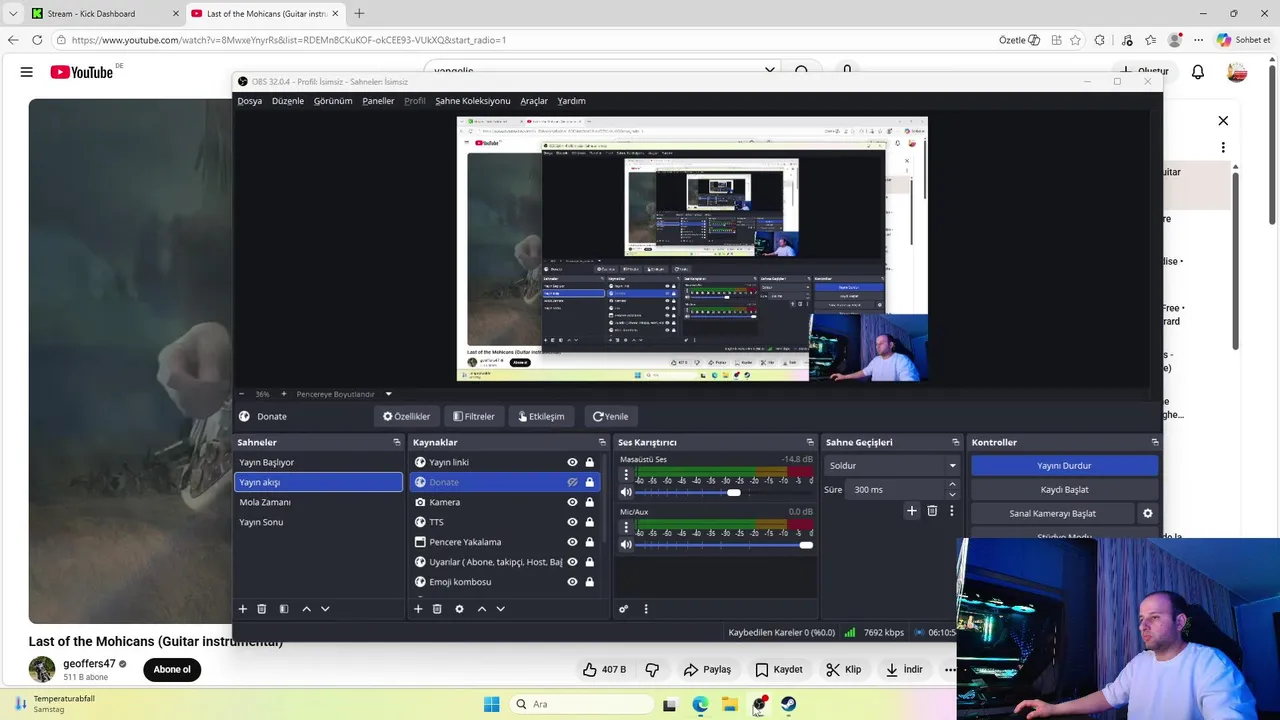Move the source up using the Kaynaklar up arrow
This screenshot has width=1280, height=720.
tap(481, 609)
